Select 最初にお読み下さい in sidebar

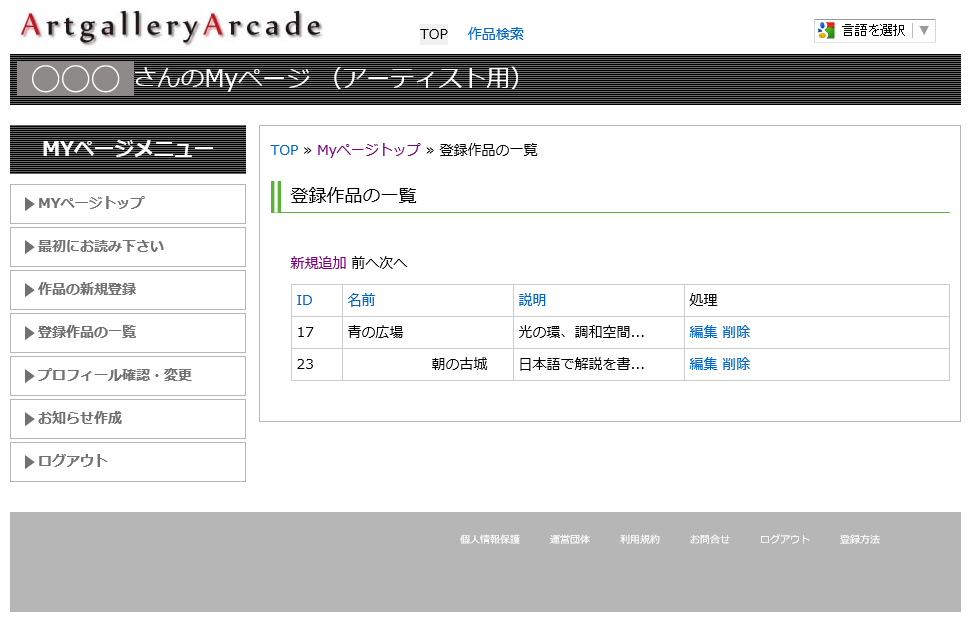128,246
